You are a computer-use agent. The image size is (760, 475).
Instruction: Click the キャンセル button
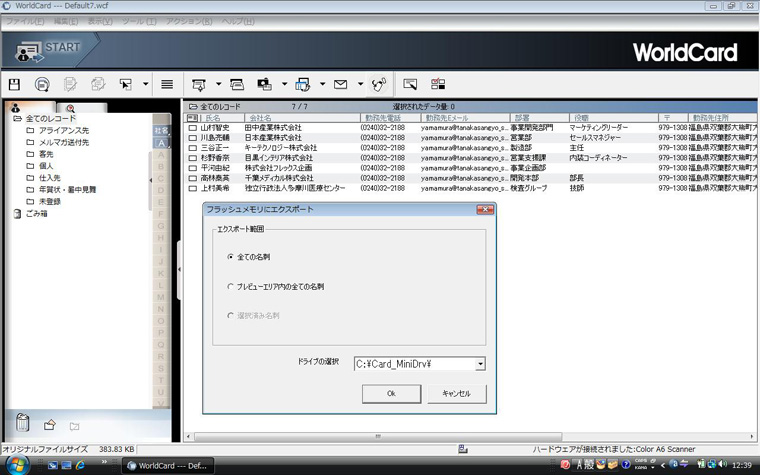click(x=456, y=394)
